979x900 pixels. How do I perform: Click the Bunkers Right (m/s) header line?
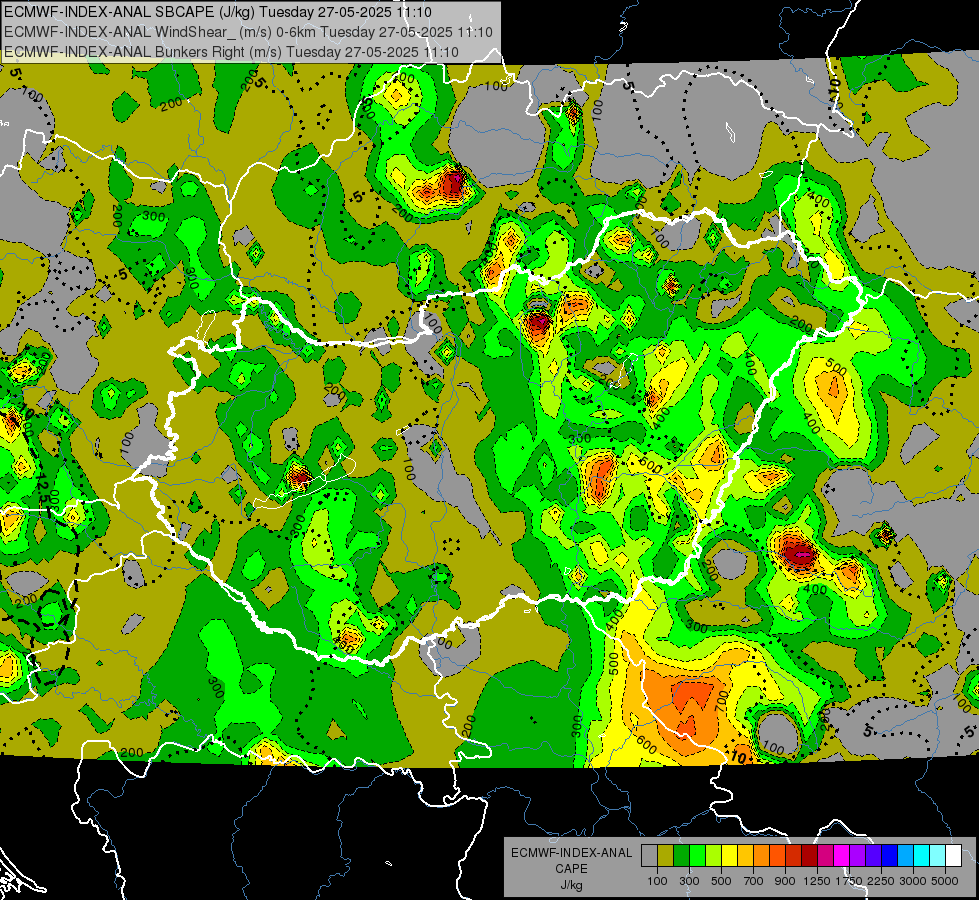[x=231, y=52]
